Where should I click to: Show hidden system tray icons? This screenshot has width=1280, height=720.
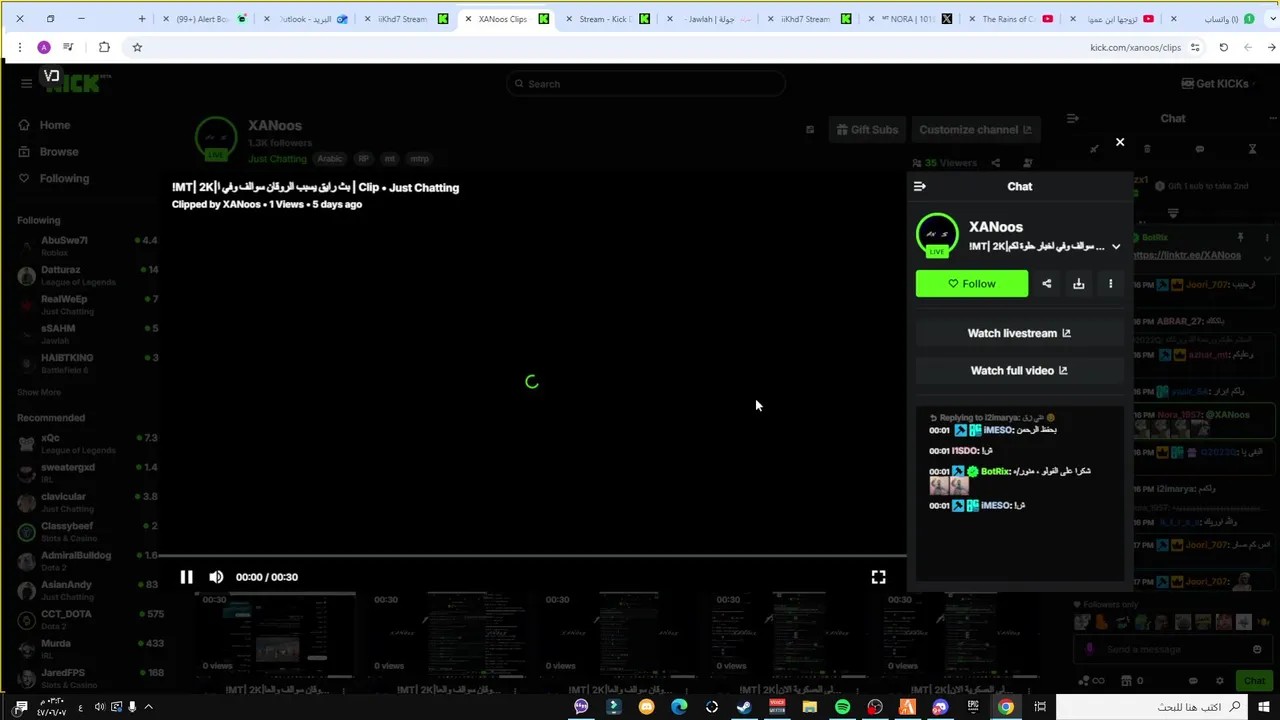click(x=148, y=707)
